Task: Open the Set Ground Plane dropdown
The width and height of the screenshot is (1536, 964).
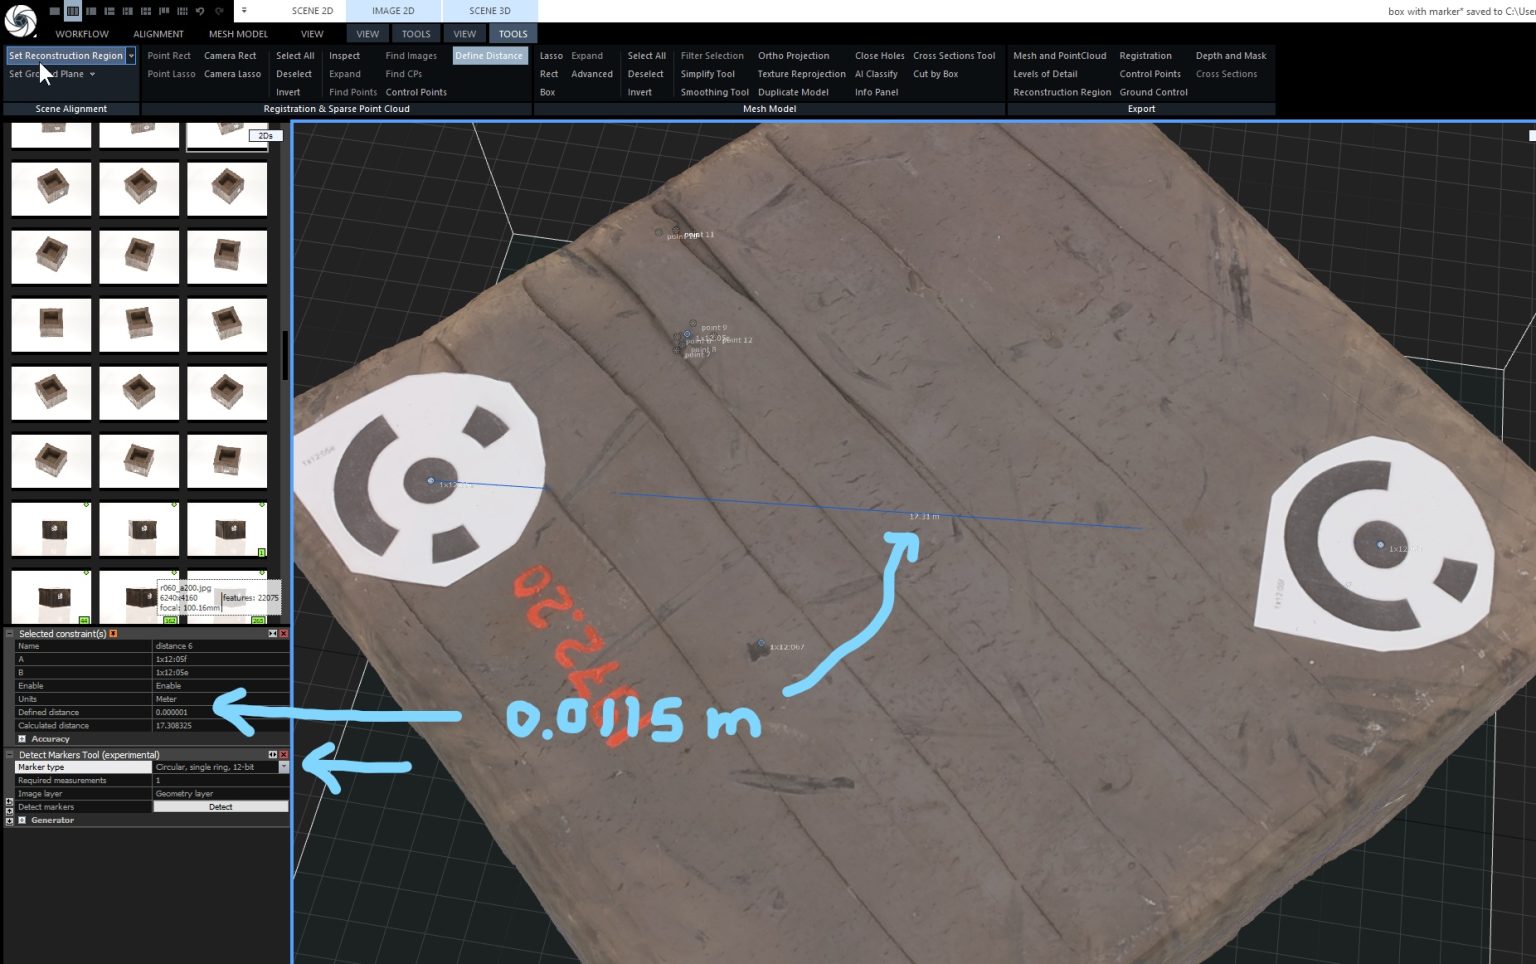Action: [92, 73]
